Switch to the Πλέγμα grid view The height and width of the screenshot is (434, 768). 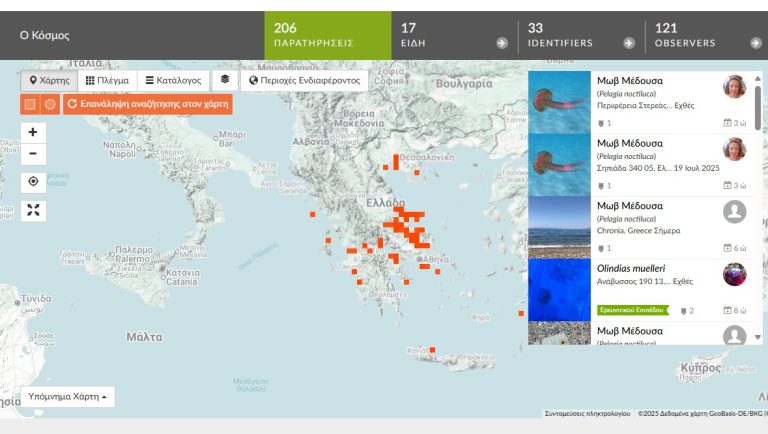(107, 80)
